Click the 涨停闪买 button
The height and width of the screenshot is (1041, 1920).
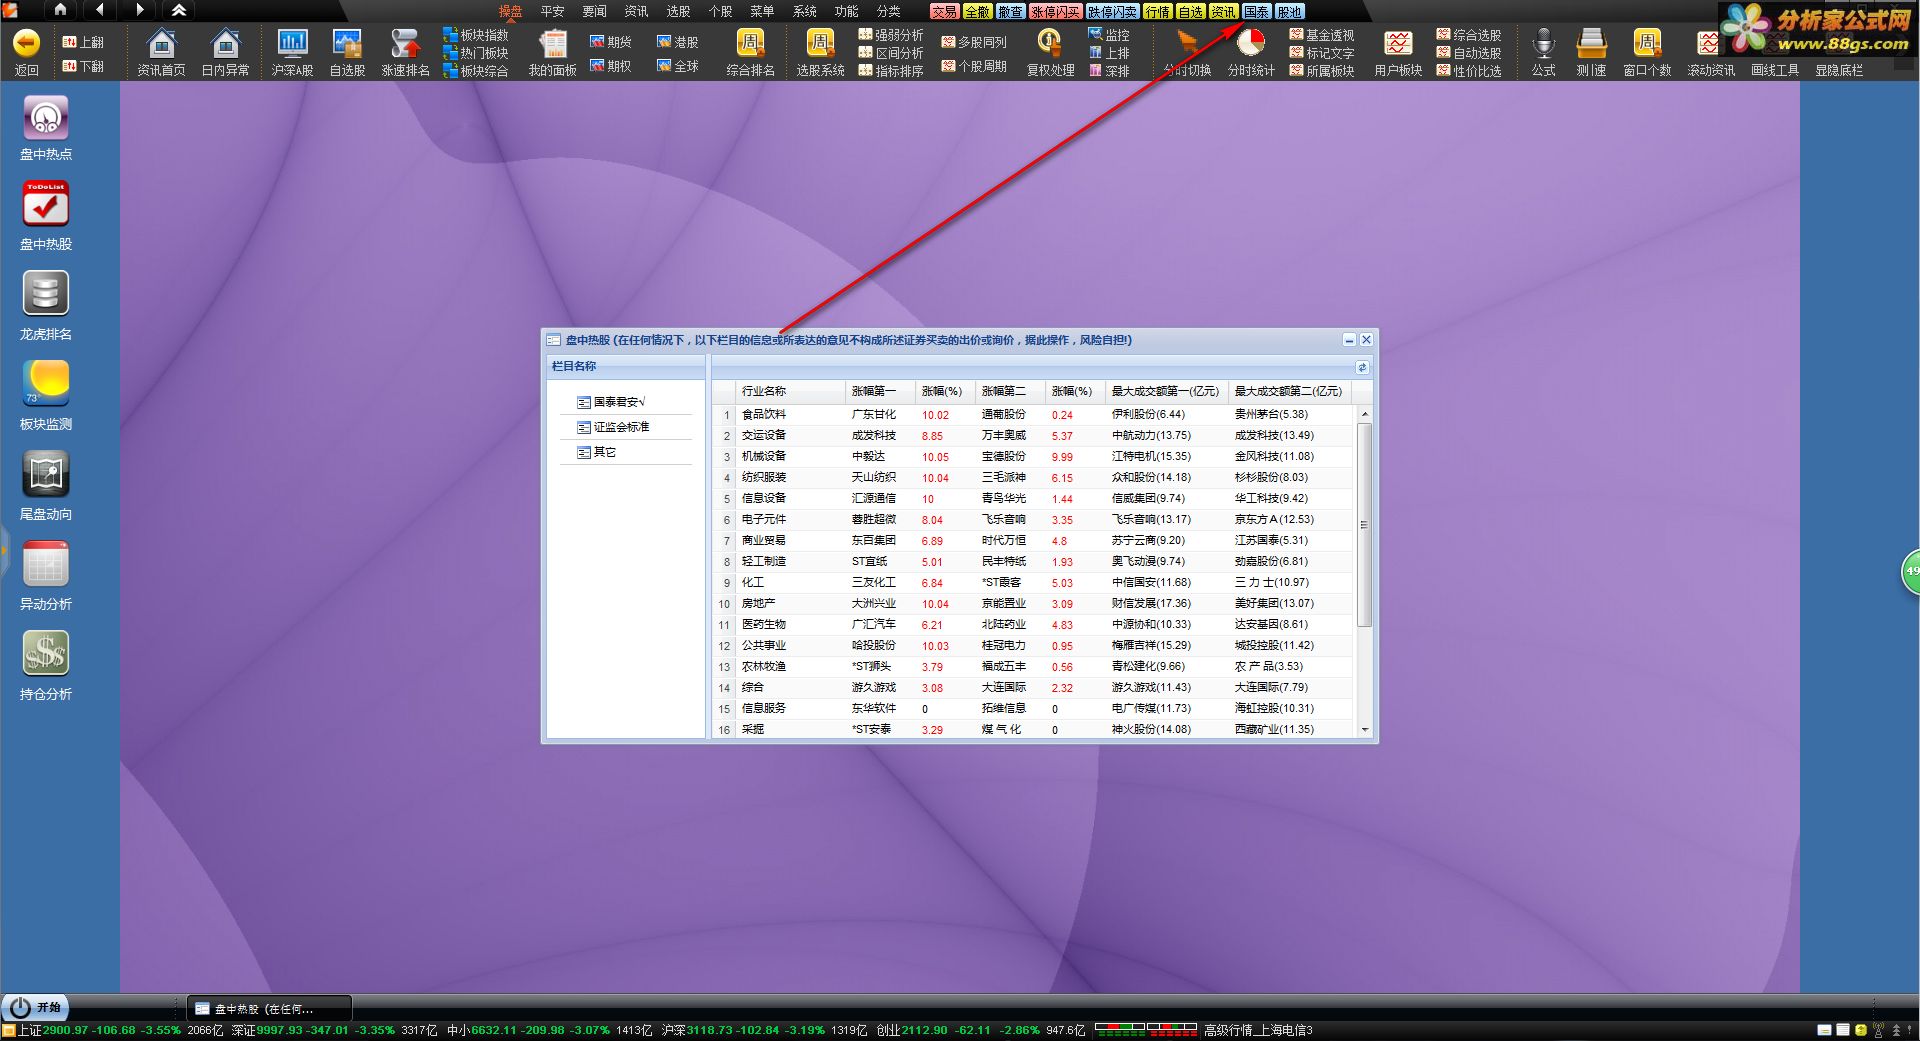1055,12
